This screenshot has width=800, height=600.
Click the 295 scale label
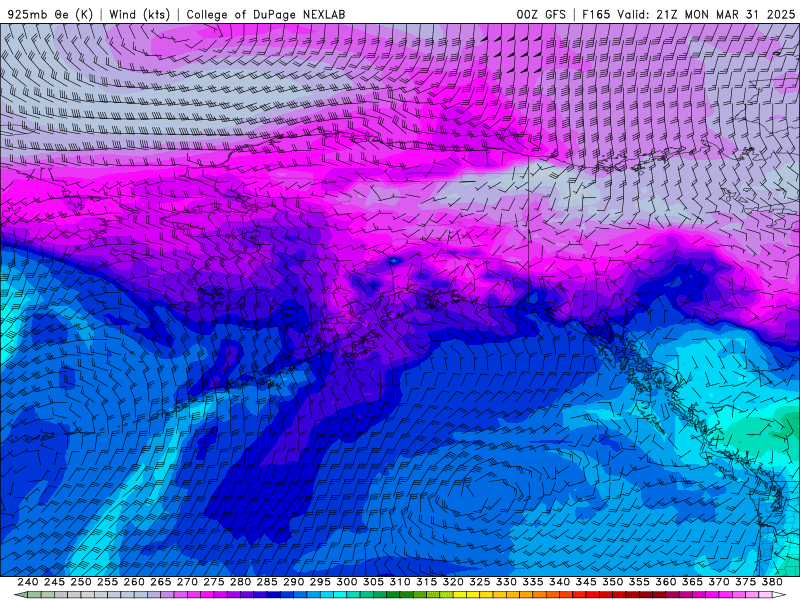[320, 582]
